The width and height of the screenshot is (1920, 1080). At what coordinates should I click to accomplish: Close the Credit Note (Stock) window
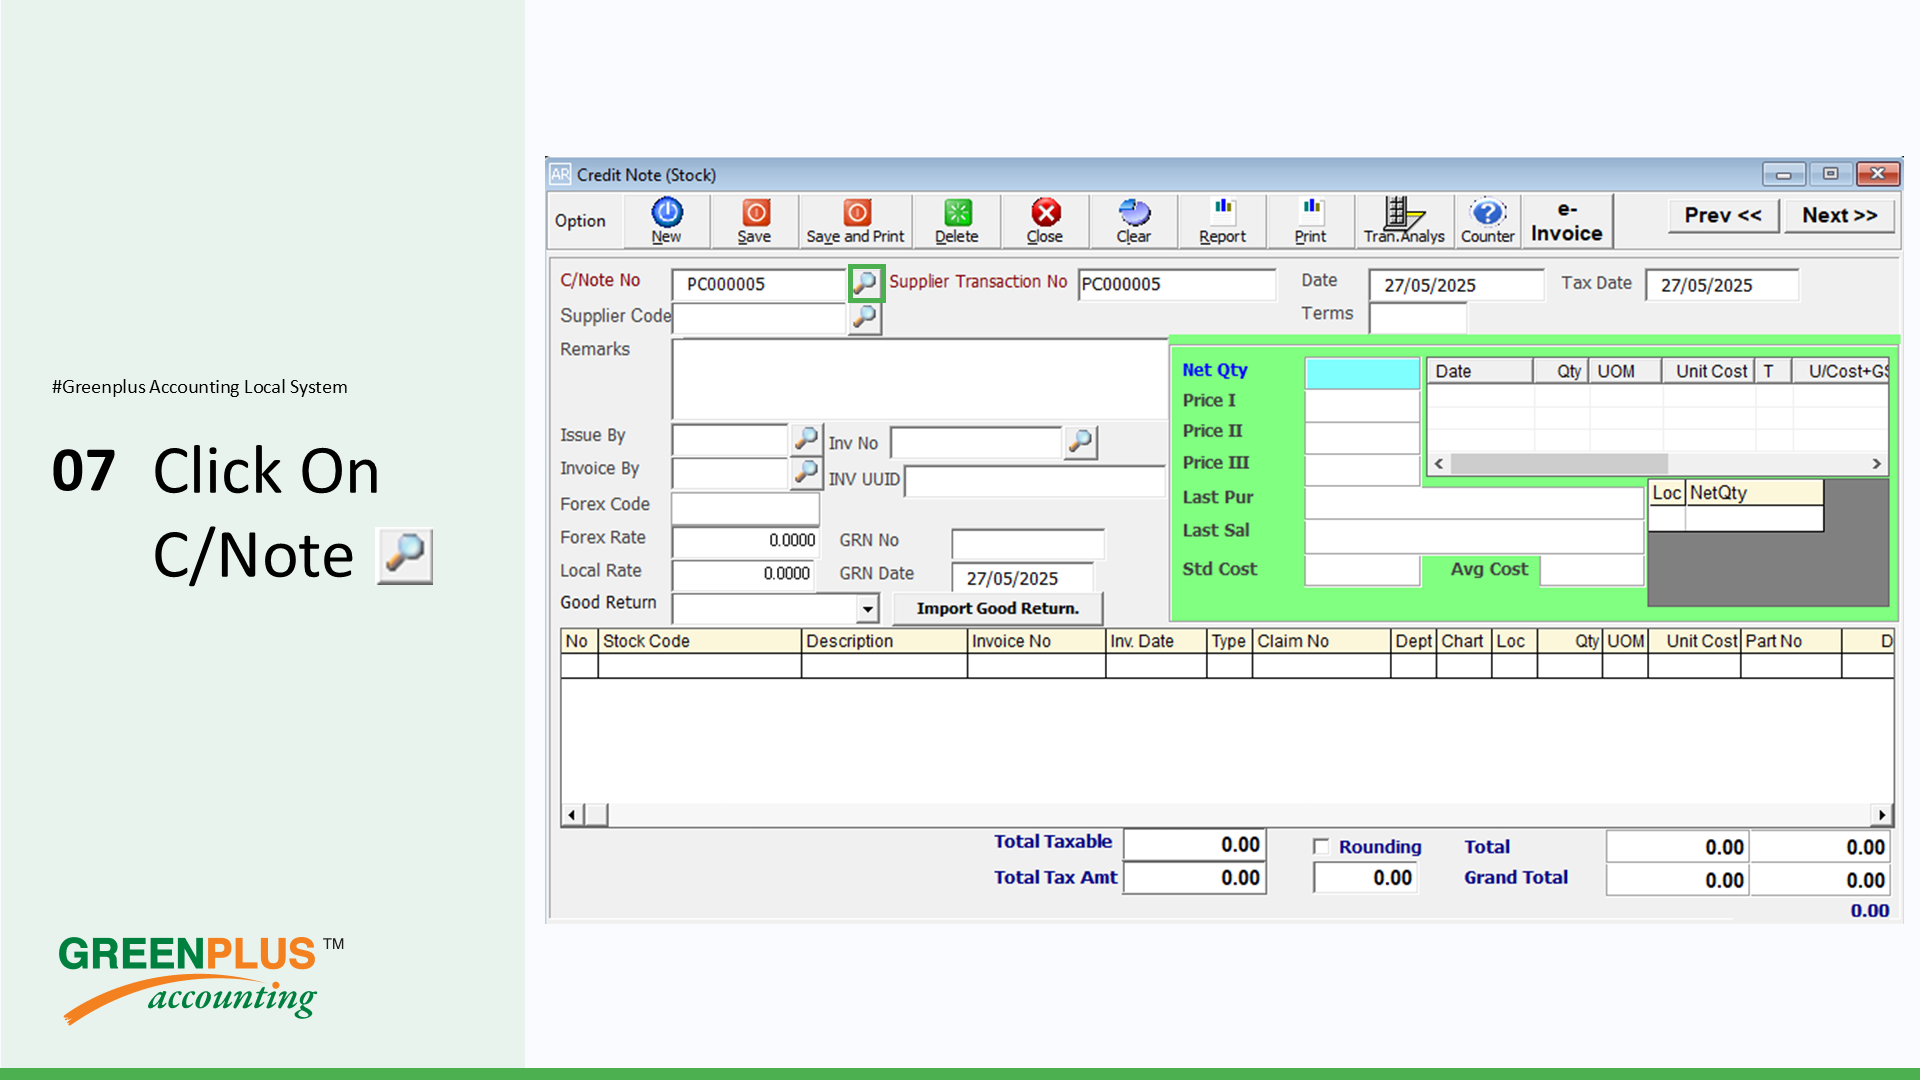pos(1878,174)
